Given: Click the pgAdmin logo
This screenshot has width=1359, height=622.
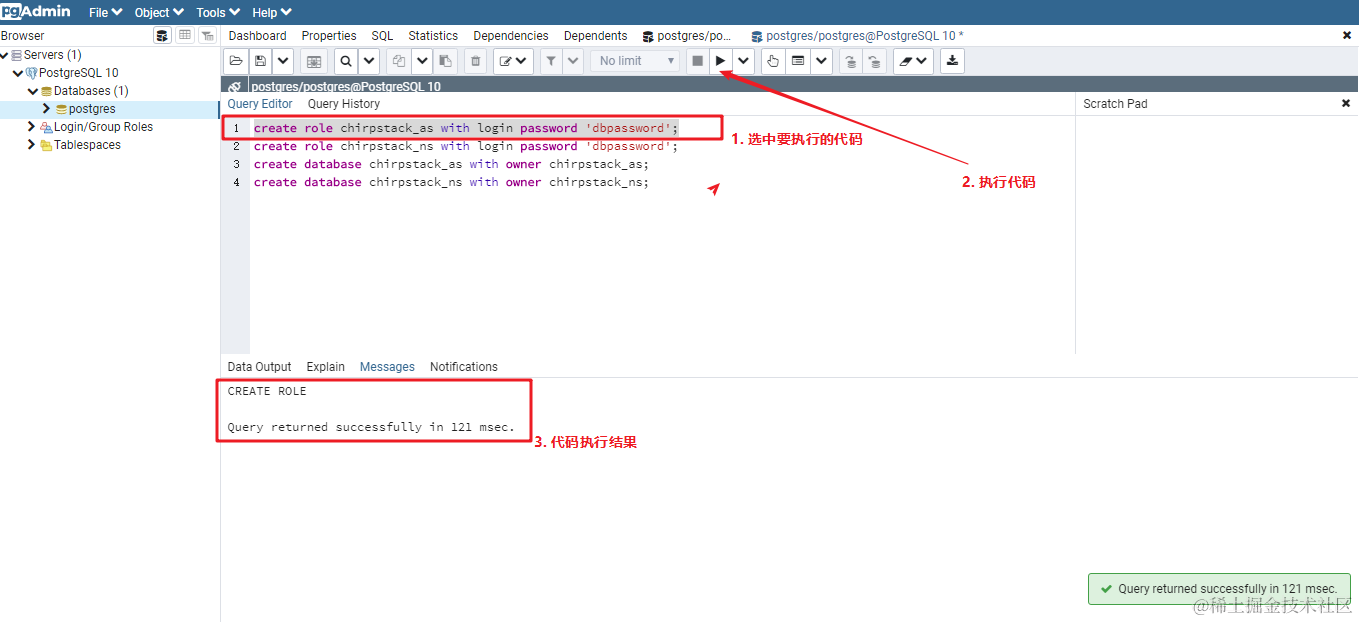Looking at the screenshot, I should (x=36, y=12).
